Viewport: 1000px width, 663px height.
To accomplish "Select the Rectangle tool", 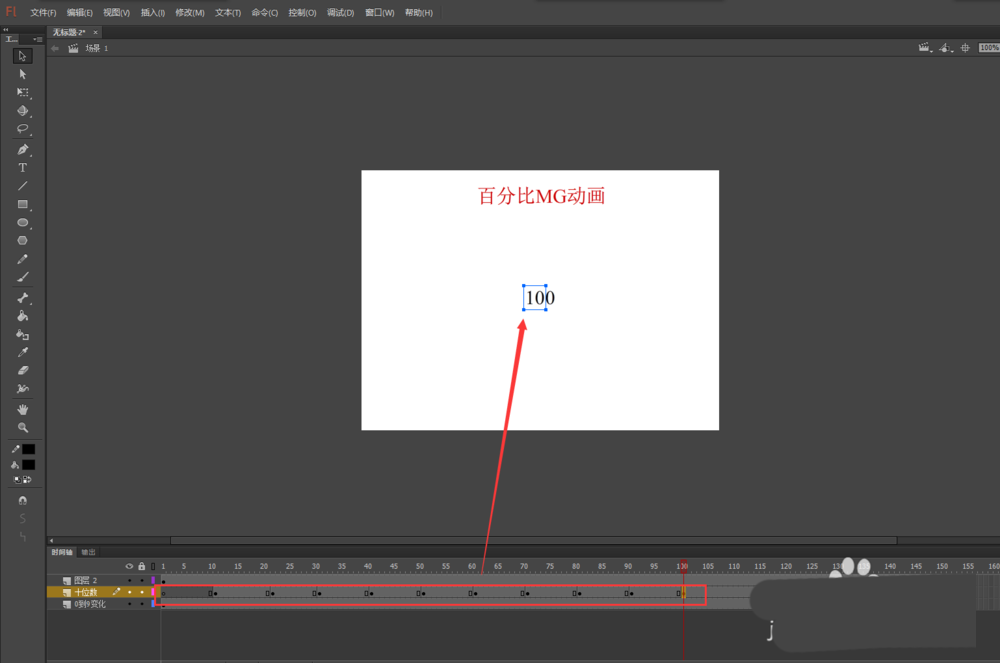I will point(22,205).
